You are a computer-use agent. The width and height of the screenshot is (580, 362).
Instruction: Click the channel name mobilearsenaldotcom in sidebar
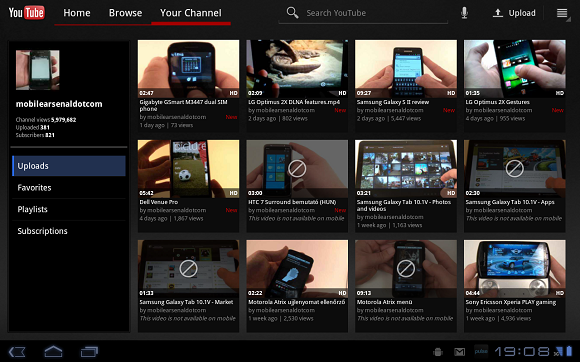click(x=59, y=104)
